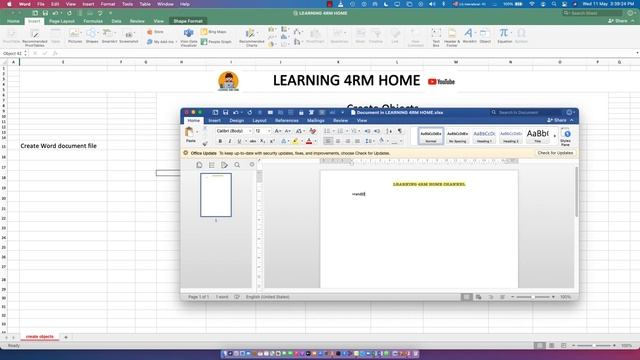Expand Word styles gallery arrow

(555, 136)
